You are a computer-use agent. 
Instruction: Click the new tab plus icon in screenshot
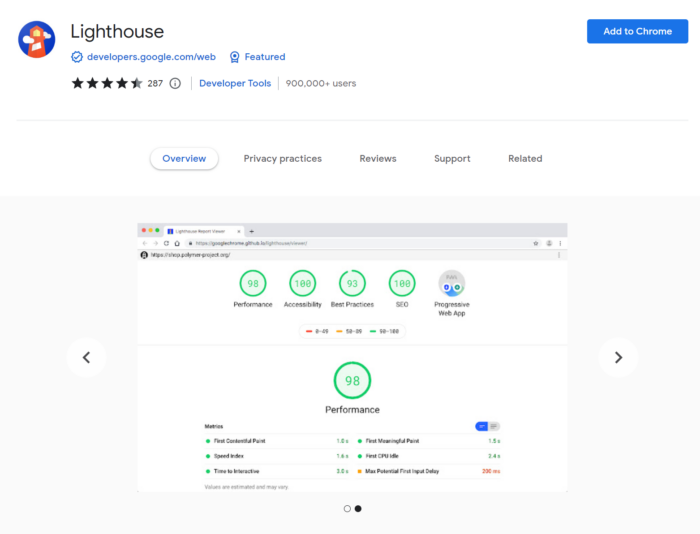(x=252, y=231)
